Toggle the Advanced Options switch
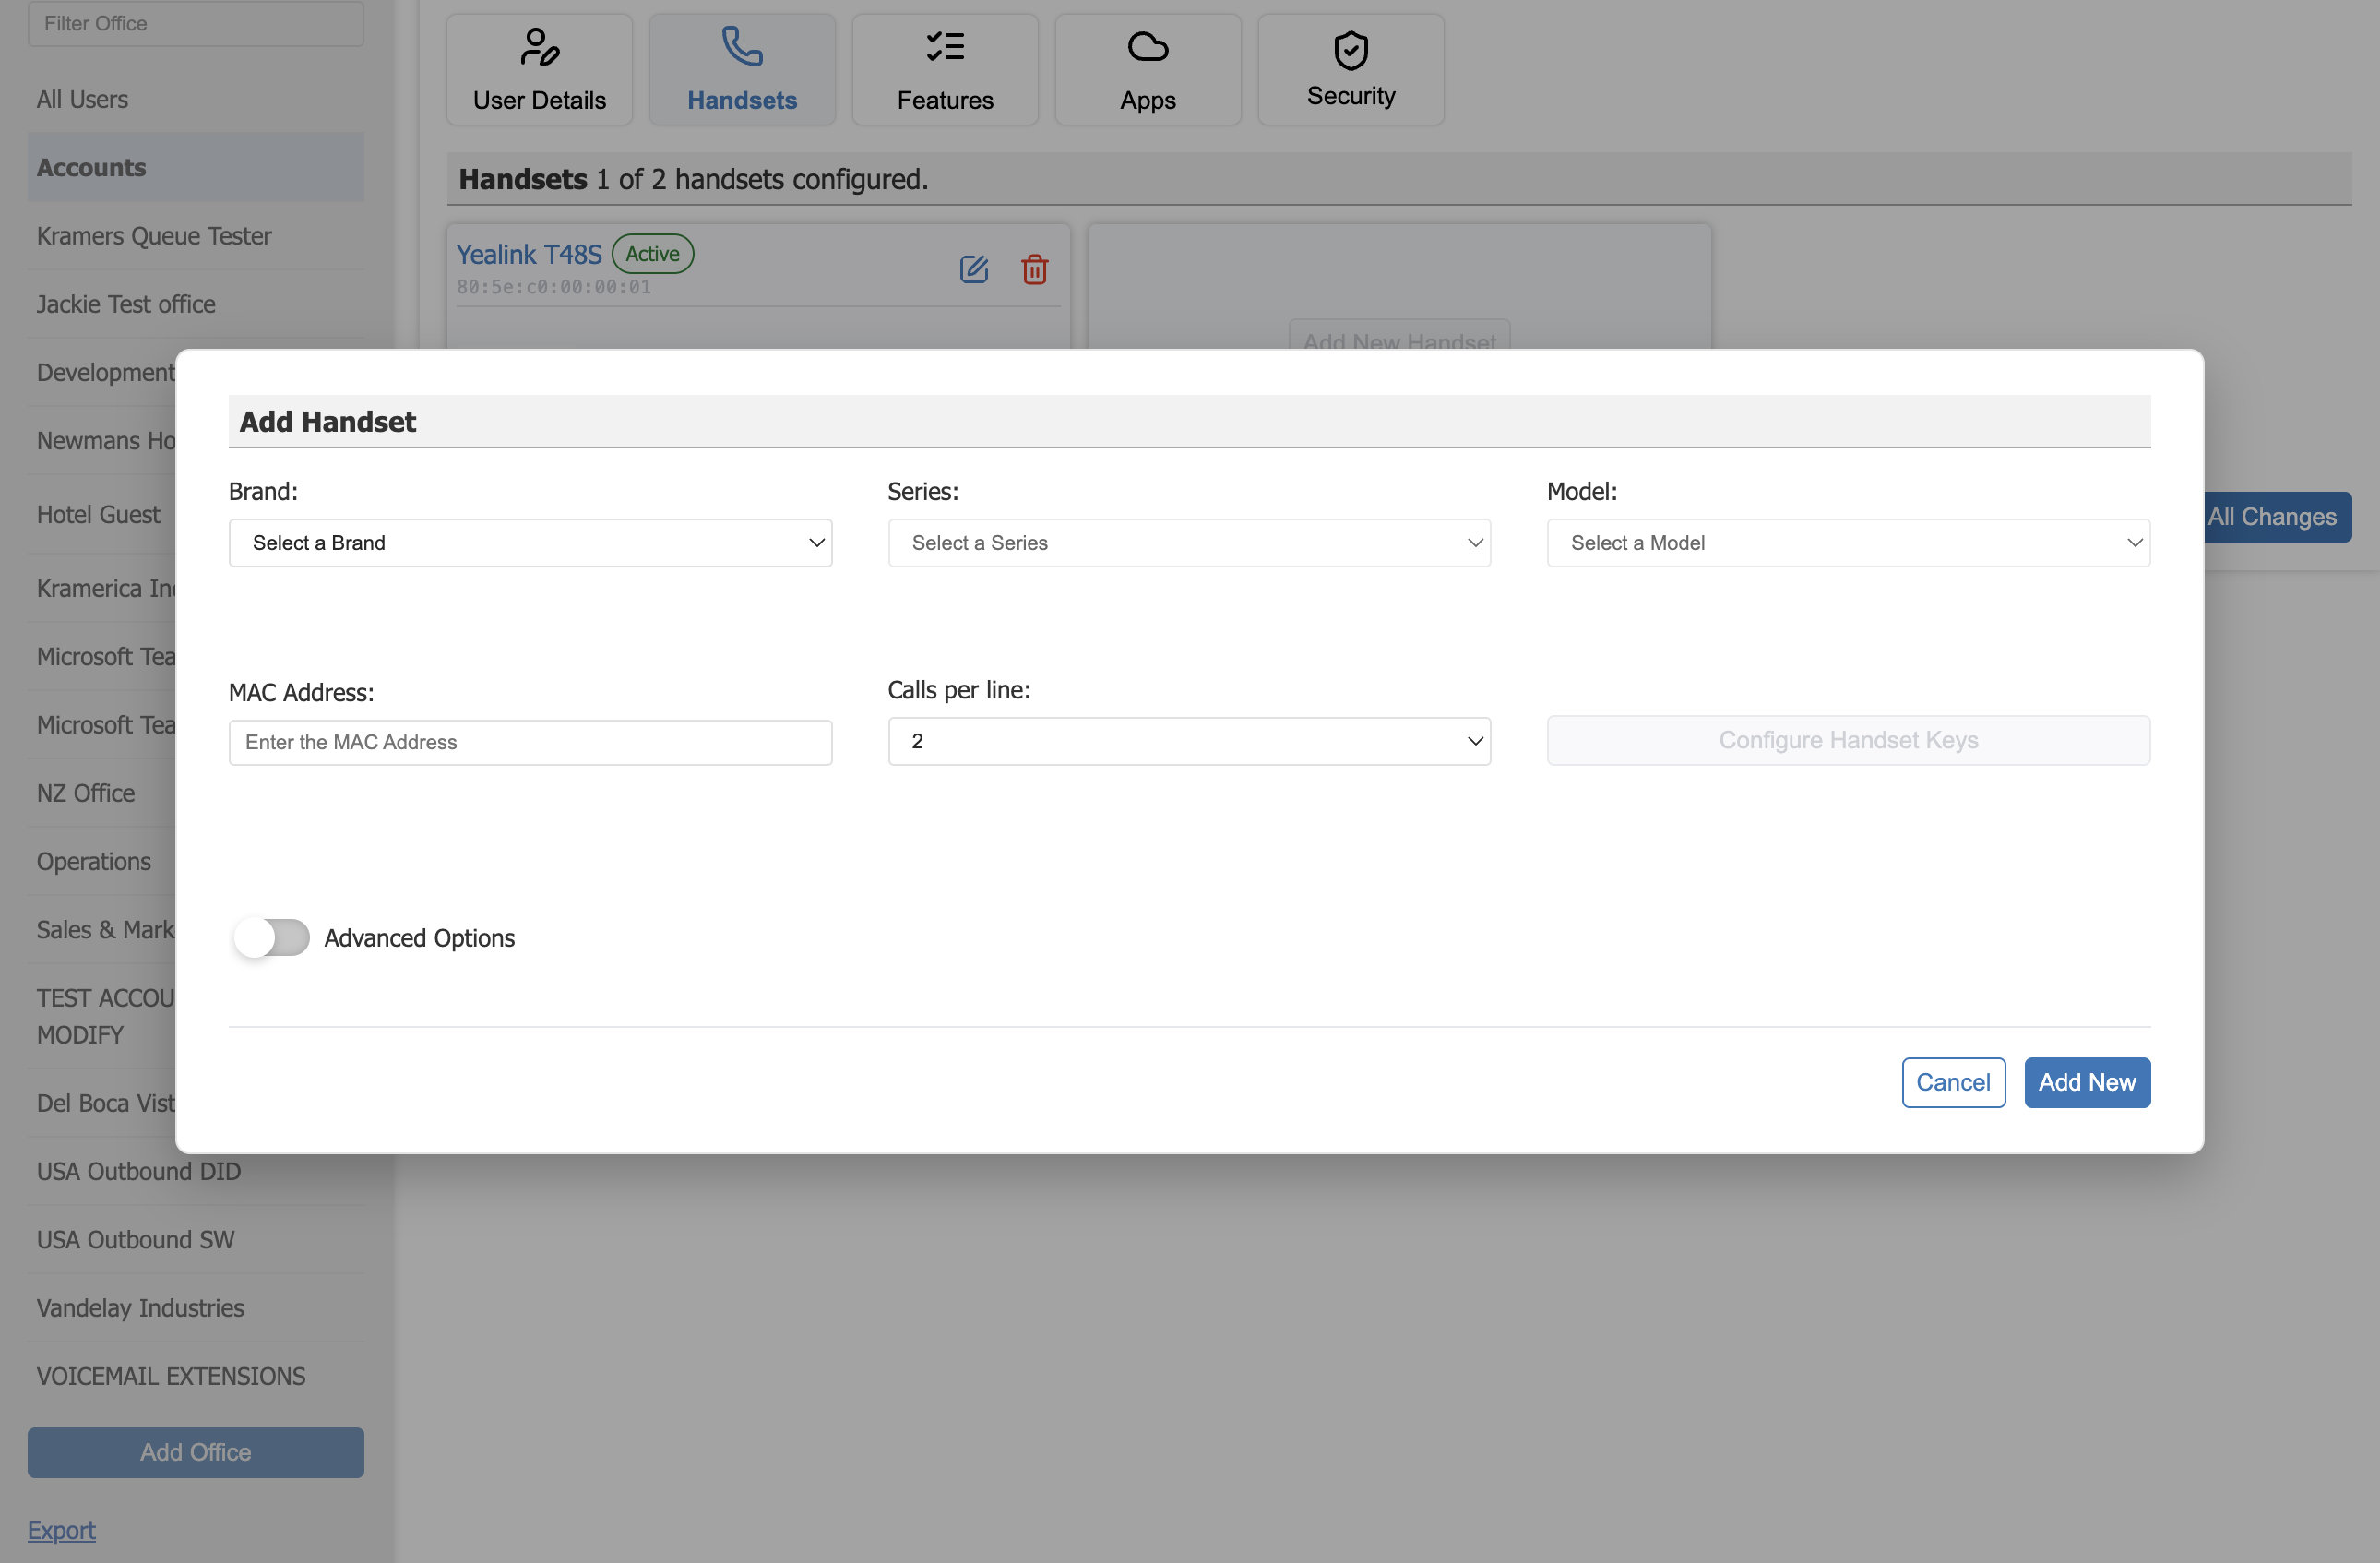 click(271, 937)
